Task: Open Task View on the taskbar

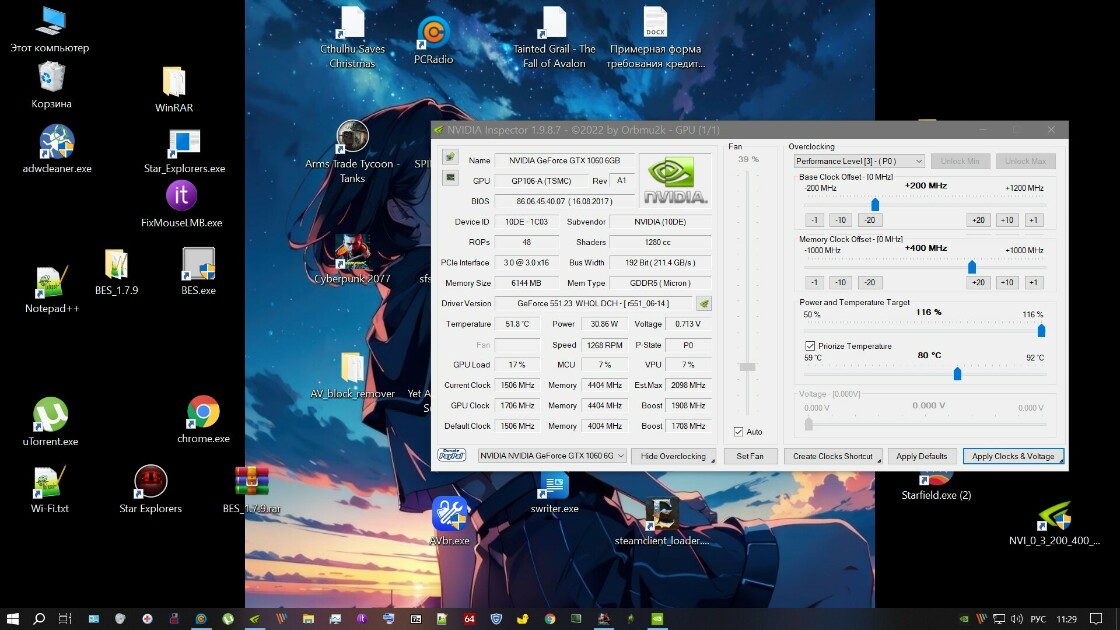Action: [x=65, y=619]
